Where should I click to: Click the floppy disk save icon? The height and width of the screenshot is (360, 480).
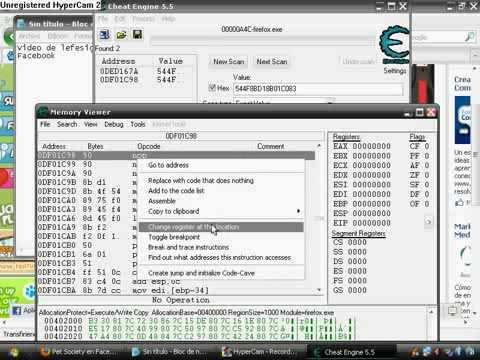137,34
